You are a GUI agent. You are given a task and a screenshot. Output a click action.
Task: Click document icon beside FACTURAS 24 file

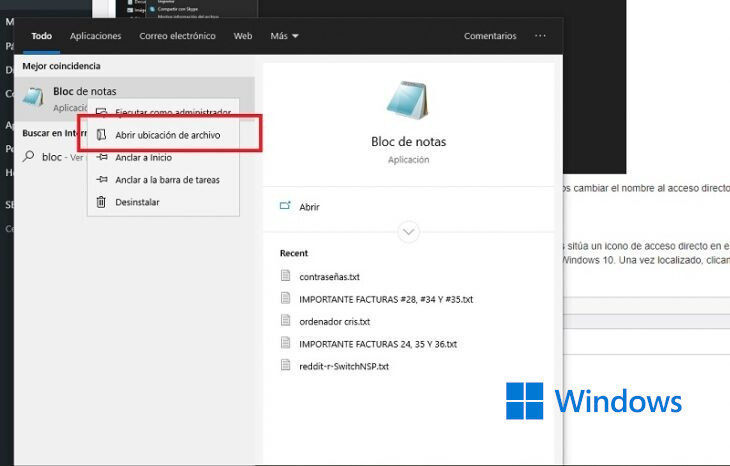(285, 342)
